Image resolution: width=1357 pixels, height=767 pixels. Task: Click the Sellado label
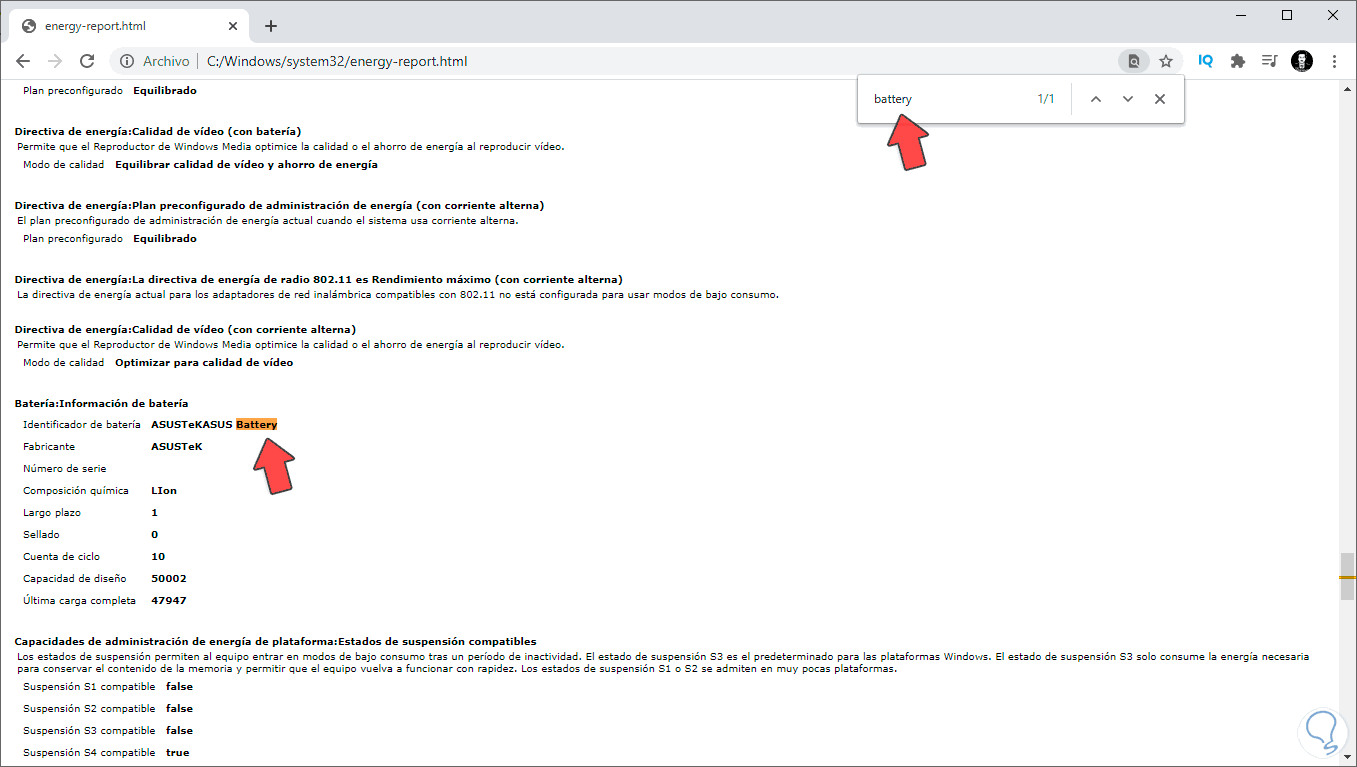point(43,535)
